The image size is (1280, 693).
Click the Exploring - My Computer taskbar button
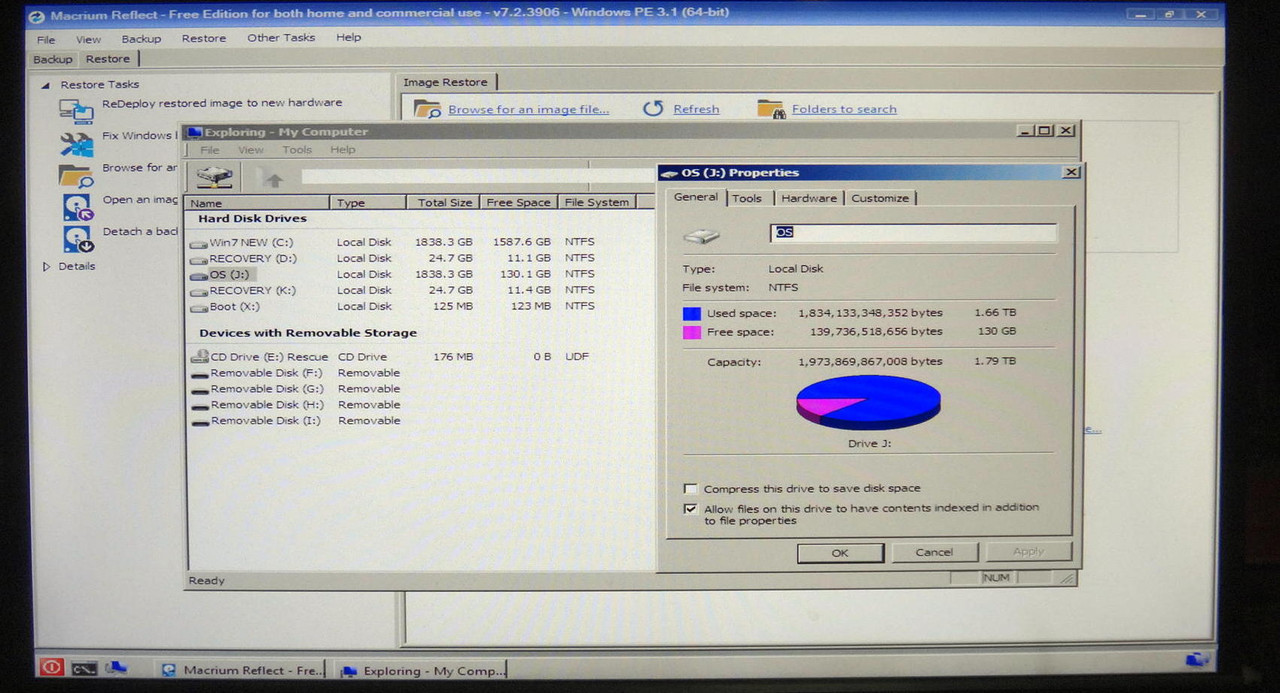[x=422, y=671]
